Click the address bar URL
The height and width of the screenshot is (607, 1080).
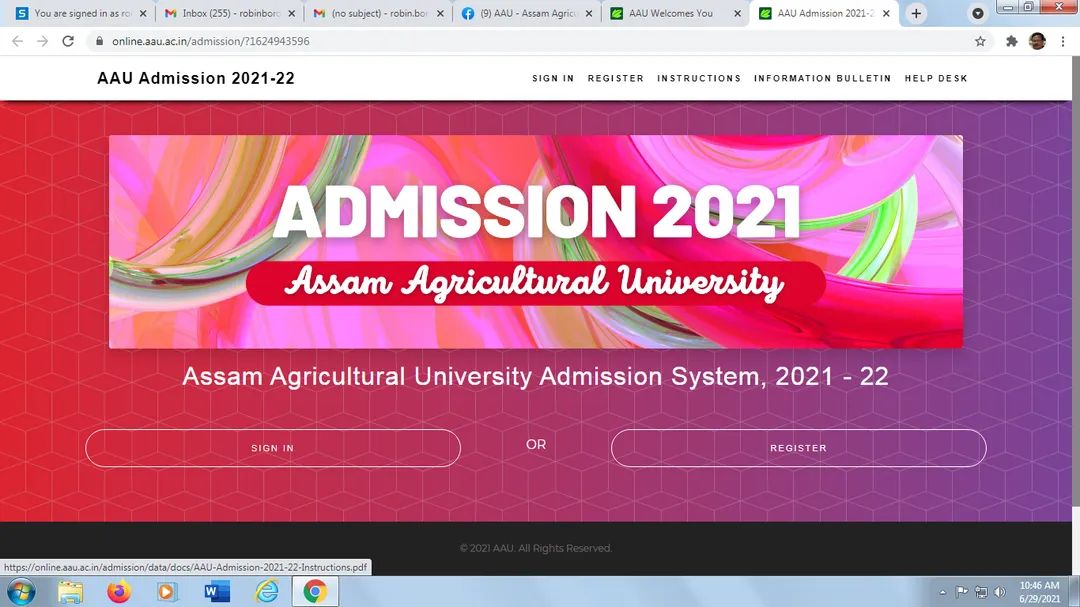[211, 41]
